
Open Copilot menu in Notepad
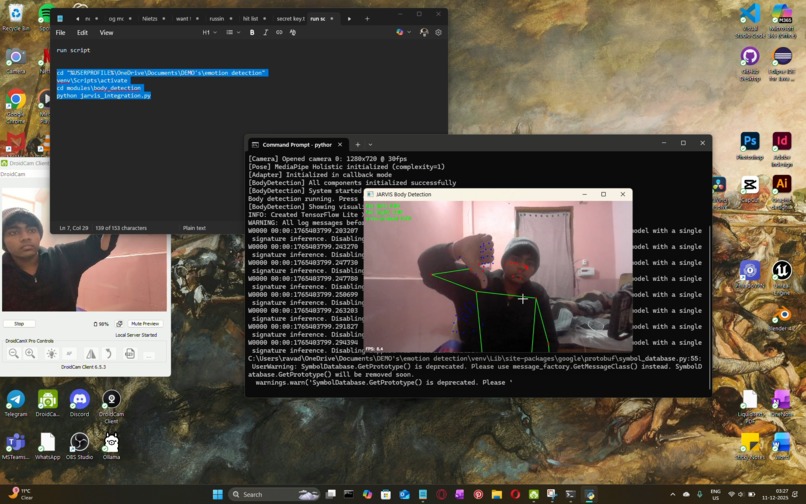tap(403, 32)
